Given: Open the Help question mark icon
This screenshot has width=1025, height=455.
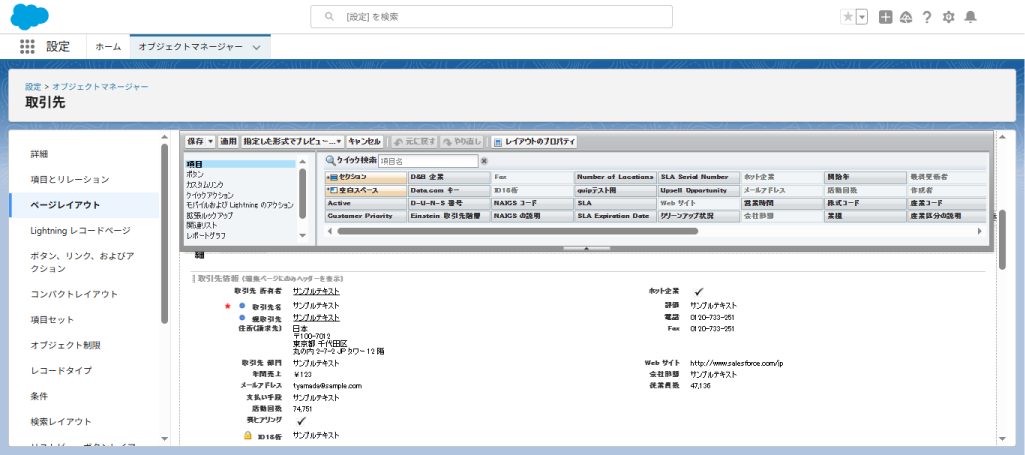Looking at the screenshot, I should click(927, 18).
